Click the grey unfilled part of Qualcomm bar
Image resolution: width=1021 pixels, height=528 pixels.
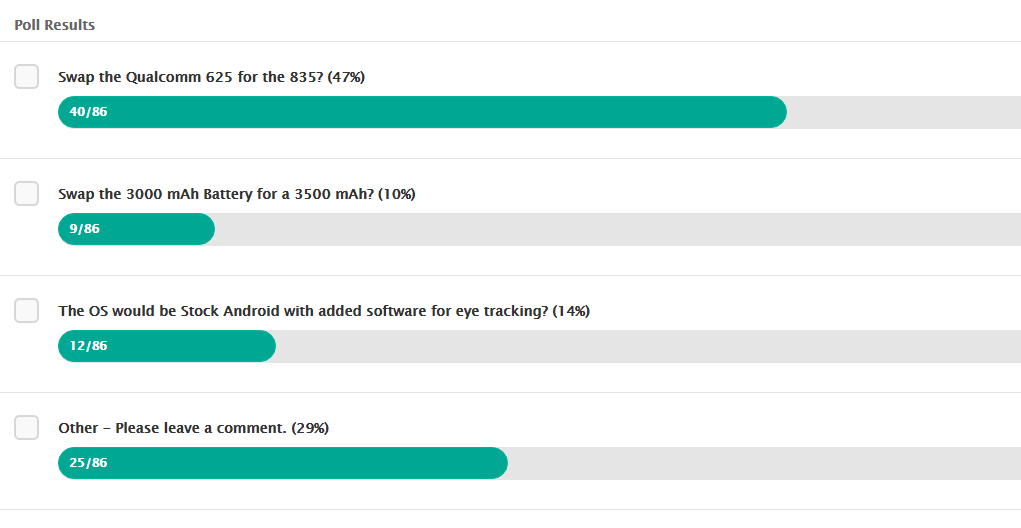(904, 112)
